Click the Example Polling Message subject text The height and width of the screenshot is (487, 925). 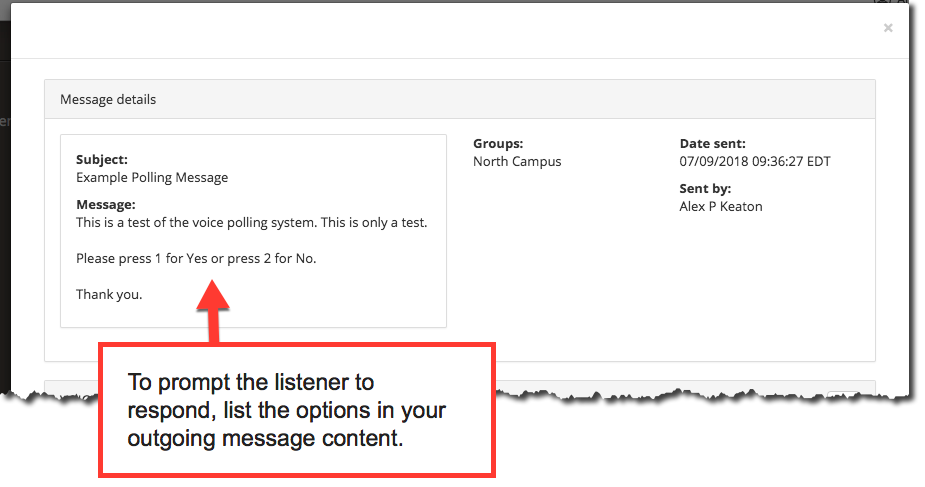[x=152, y=177]
